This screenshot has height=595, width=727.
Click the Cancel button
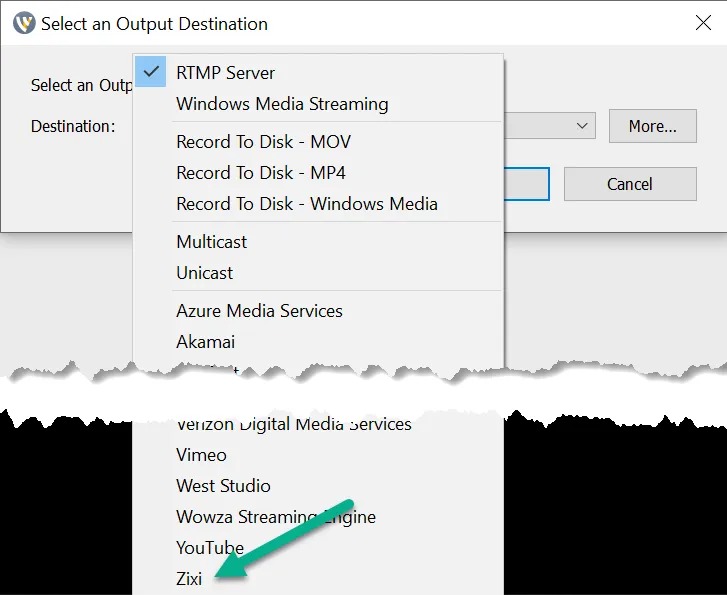(x=630, y=184)
